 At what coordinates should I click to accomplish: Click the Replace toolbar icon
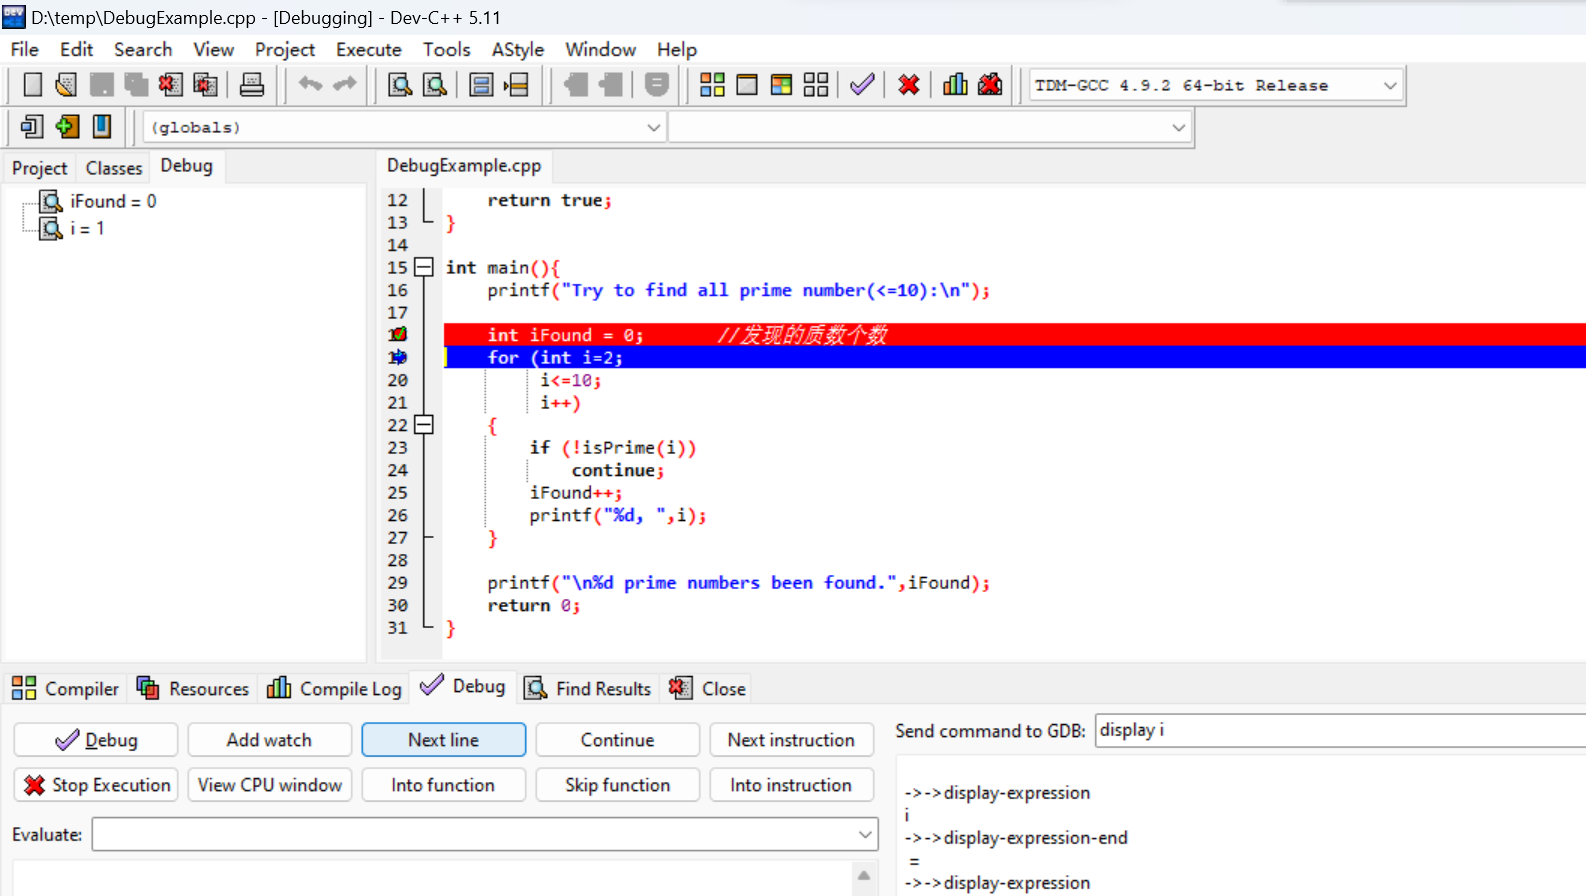(435, 85)
